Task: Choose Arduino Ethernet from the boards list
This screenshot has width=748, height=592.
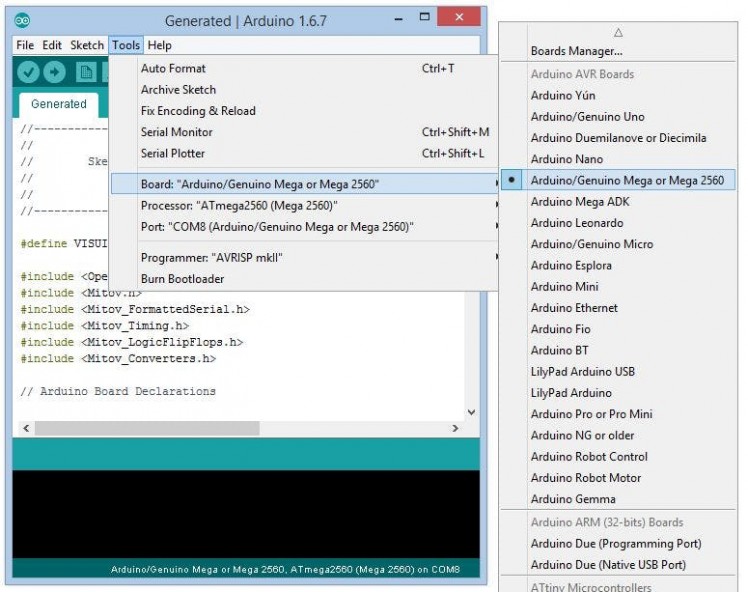Action: (x=618, y=308)
